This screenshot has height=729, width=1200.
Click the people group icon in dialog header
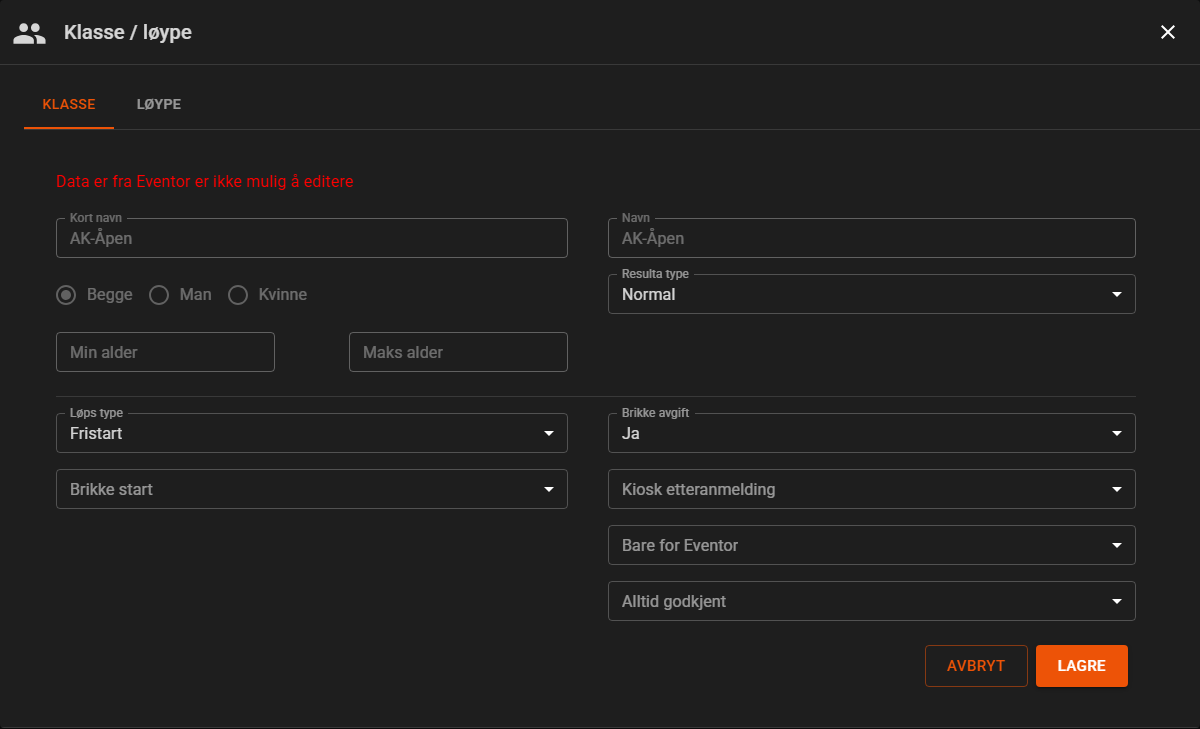pyautogui.click(x=29, y=33)
